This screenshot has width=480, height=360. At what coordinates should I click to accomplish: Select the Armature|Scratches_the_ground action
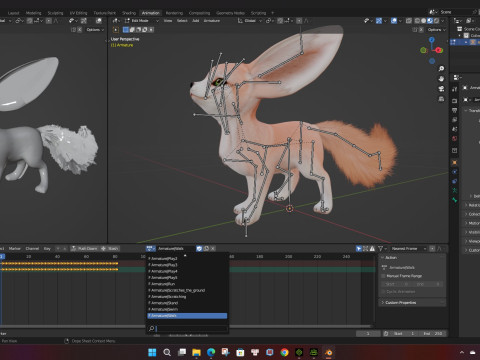(x=187, y=290)
